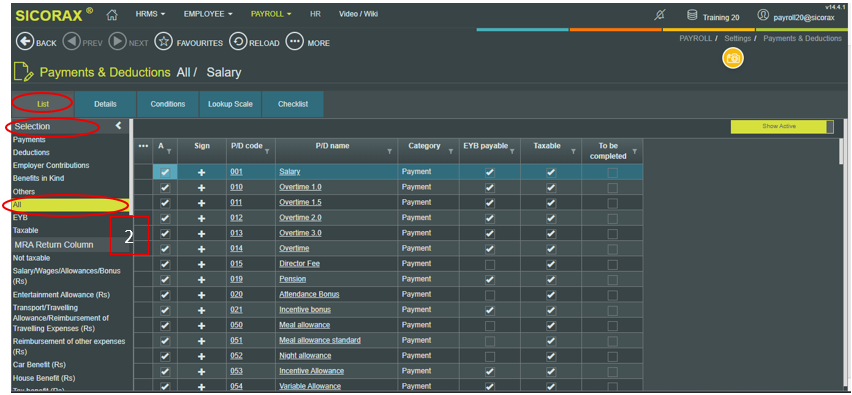Switch to the Conditions tab

[x=168, y=104]
